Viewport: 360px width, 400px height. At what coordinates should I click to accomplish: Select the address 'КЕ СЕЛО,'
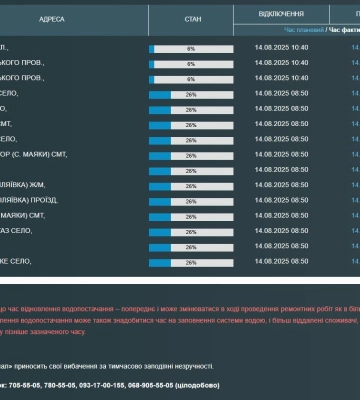16,261
